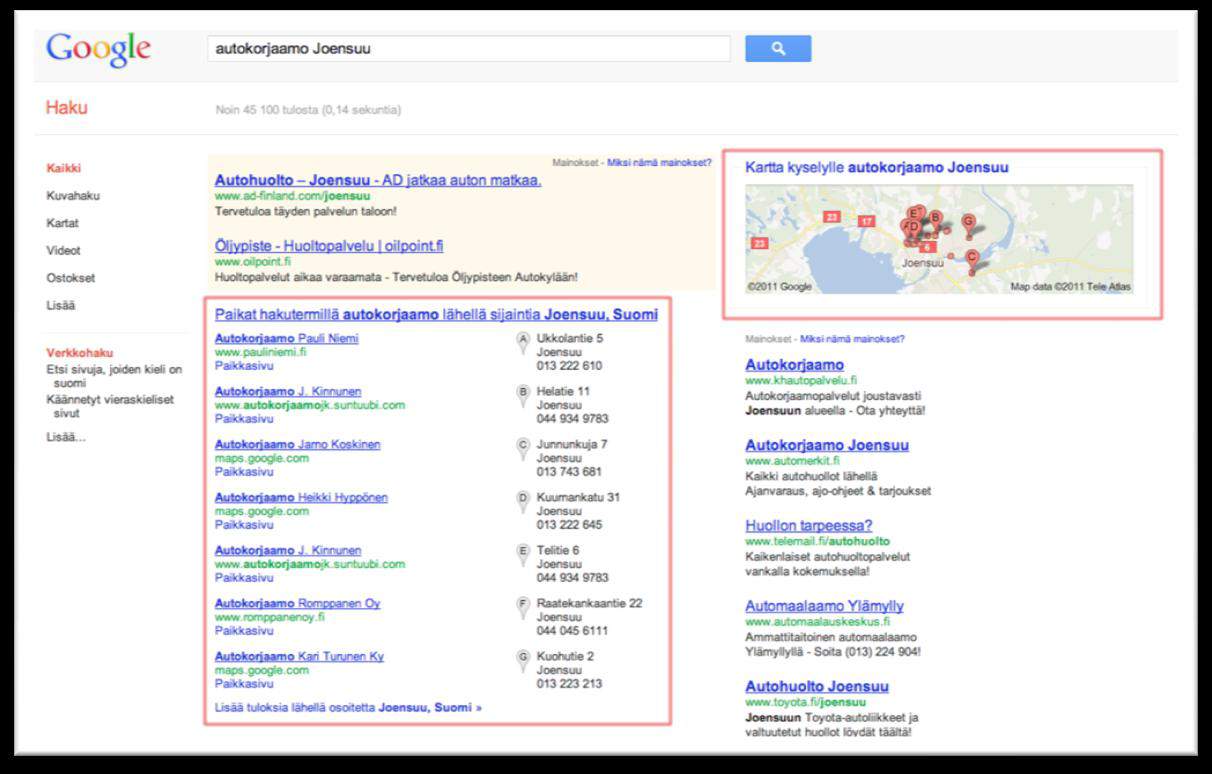Image resolution: width=1212 pixels, height=774 pixels.
Task: Click map pin E next to Telitie 6
Action: (522, 556)
